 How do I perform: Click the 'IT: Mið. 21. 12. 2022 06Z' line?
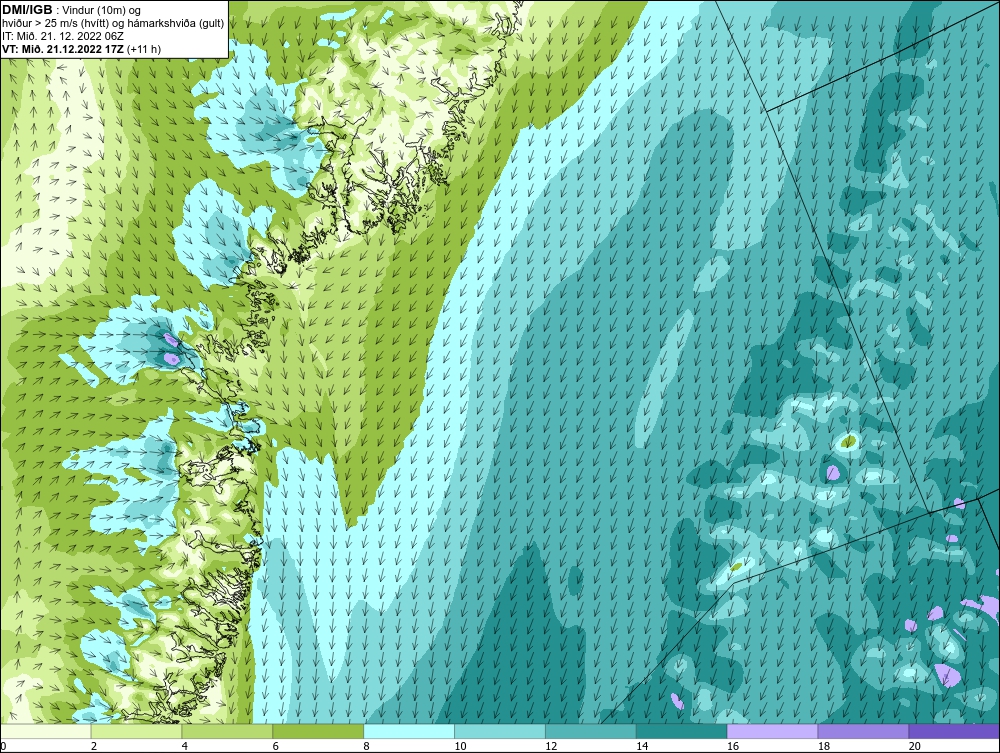pyautogui.click(x=62, y=36)
